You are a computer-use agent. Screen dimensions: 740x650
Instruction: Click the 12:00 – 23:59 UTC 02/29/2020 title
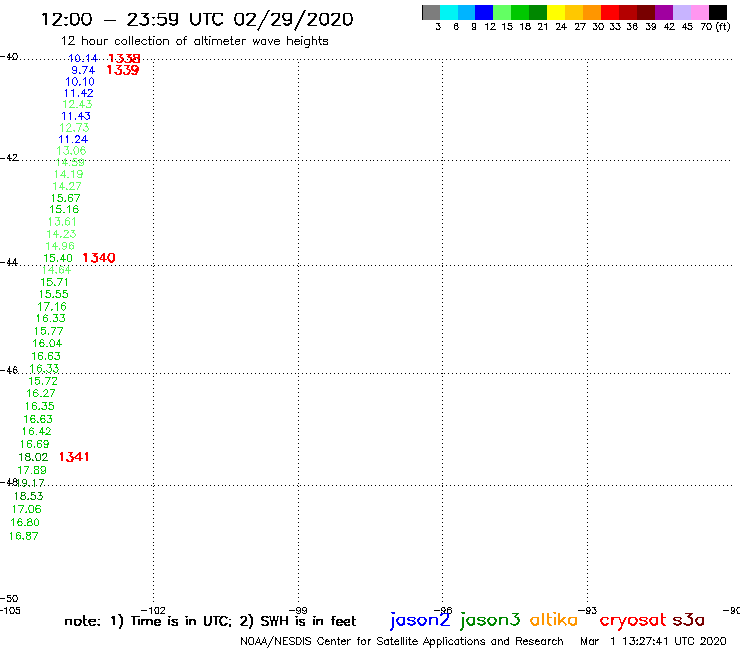click(x=197, y=20)
